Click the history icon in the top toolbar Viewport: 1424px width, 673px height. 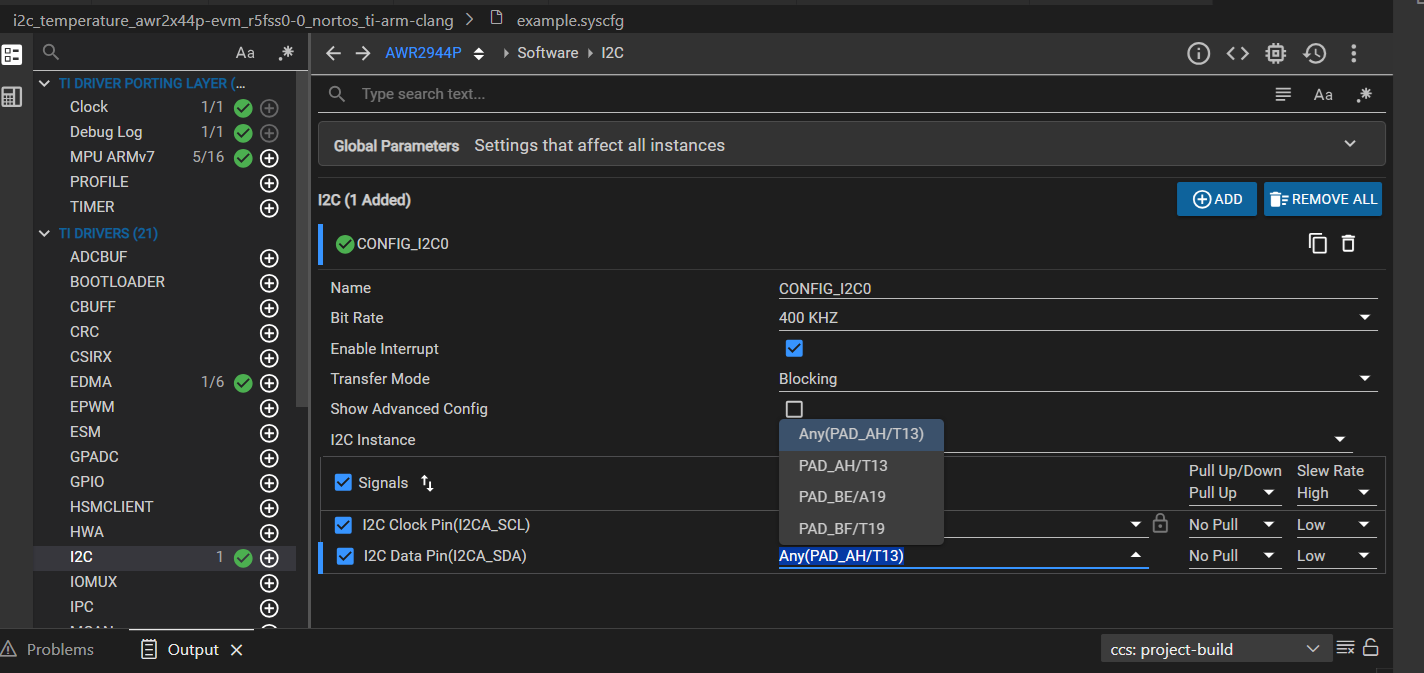[x=1314, y=53]
